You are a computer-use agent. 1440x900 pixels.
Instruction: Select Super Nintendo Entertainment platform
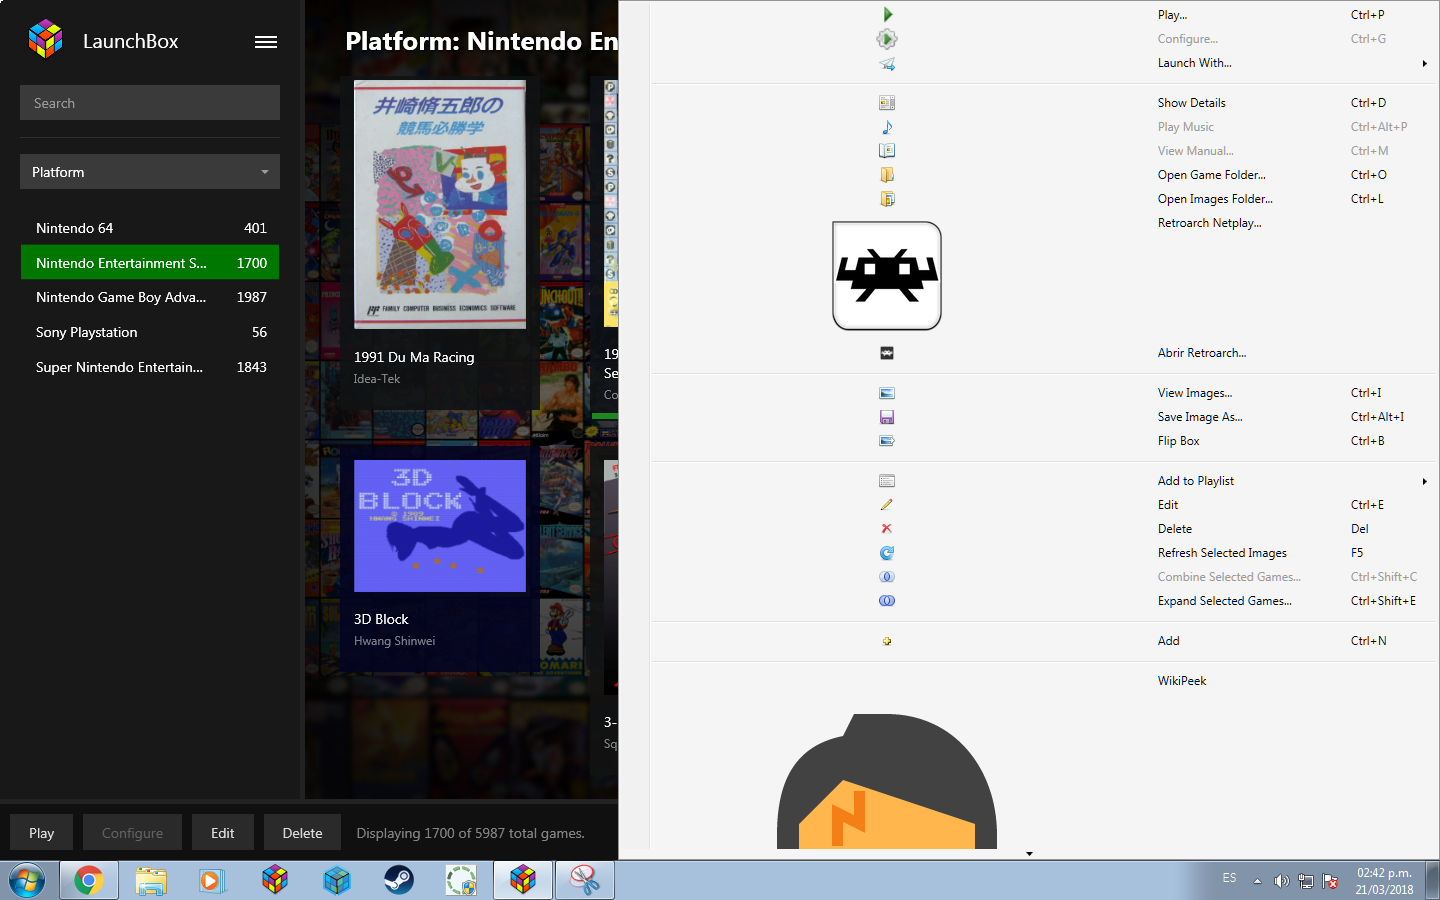point(150,367)
